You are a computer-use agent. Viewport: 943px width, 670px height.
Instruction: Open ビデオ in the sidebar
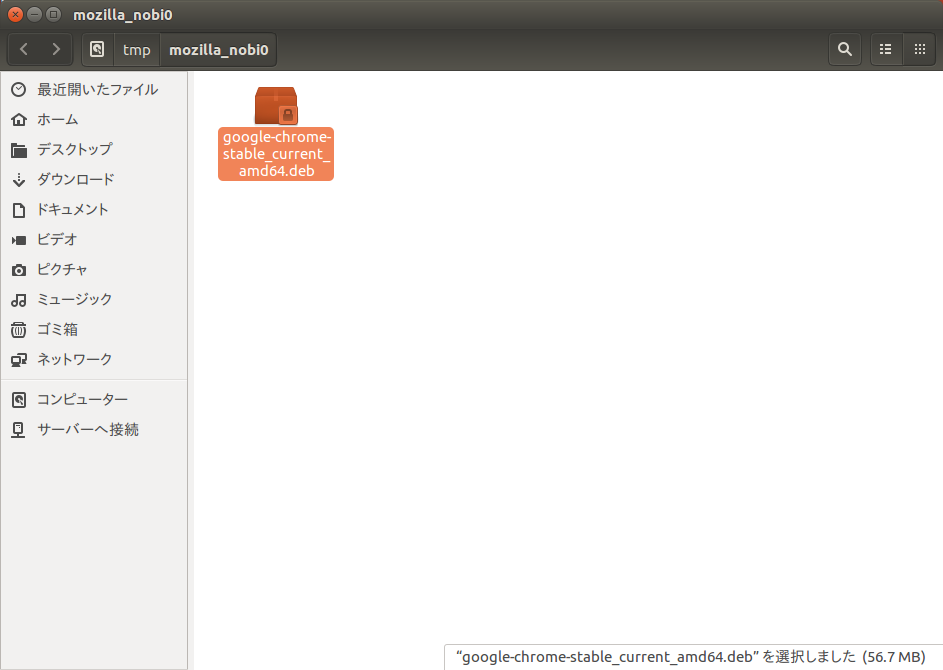(57, 239)
